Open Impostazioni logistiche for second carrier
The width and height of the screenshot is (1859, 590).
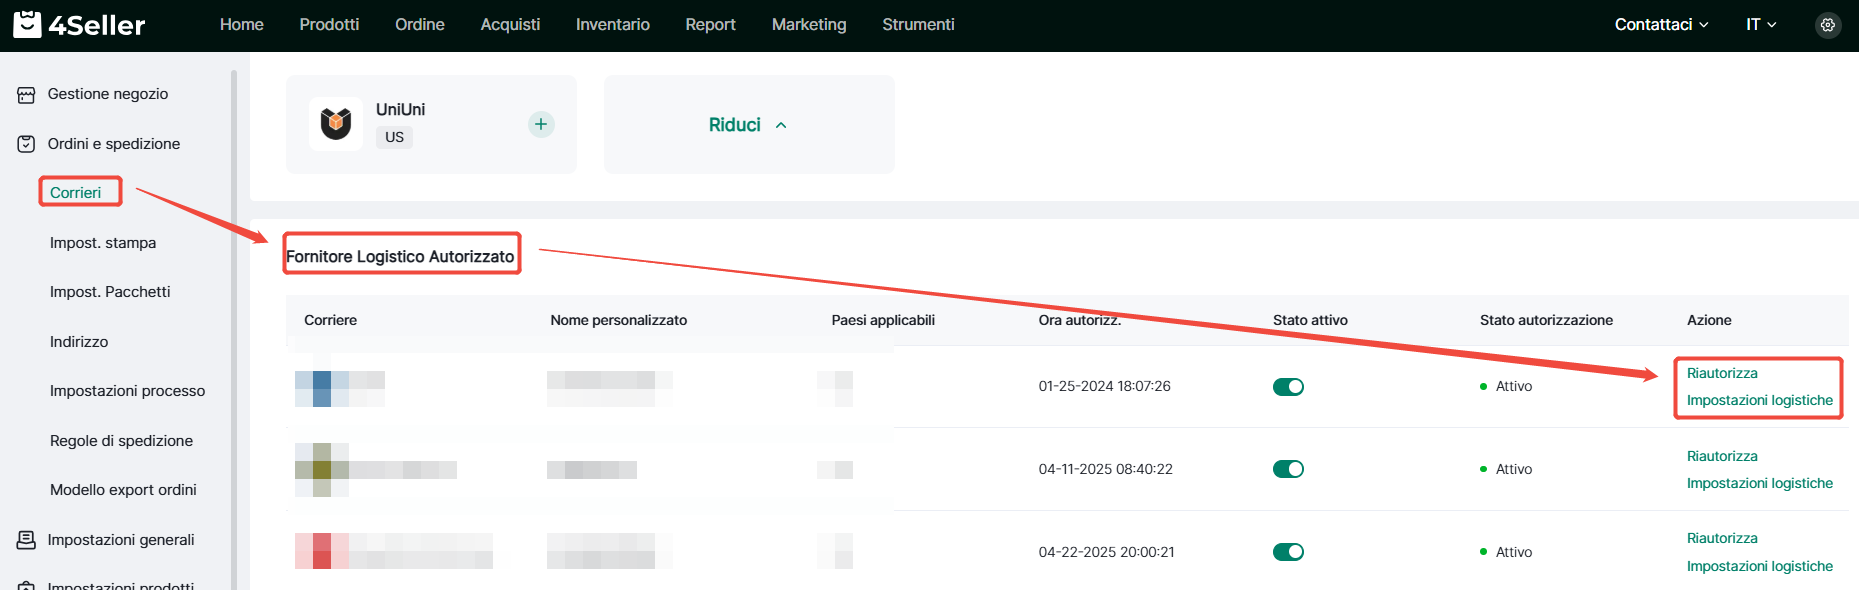[1759, 483]
